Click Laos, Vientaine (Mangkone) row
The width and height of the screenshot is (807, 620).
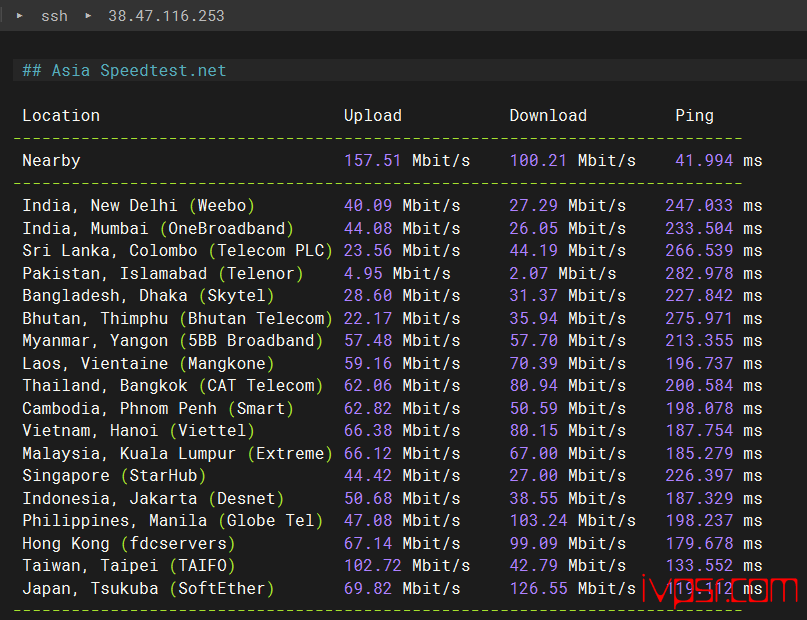click(392, 363)
